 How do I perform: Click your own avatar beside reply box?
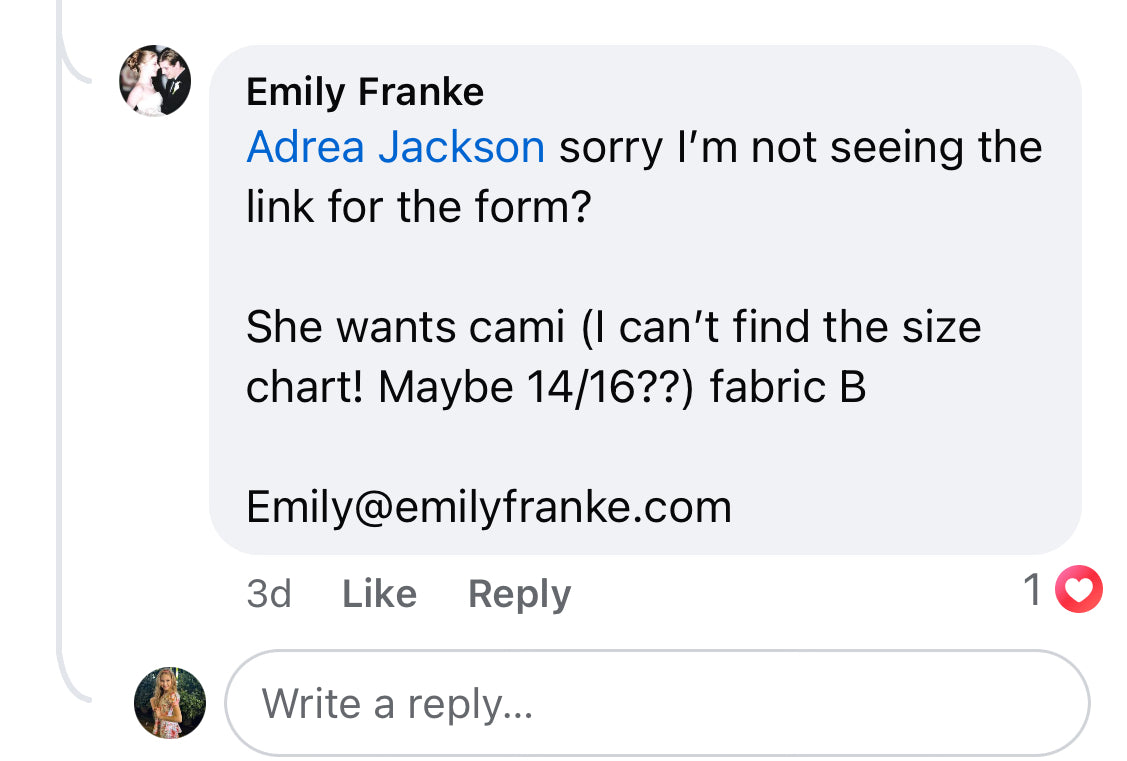pos(170,703)
